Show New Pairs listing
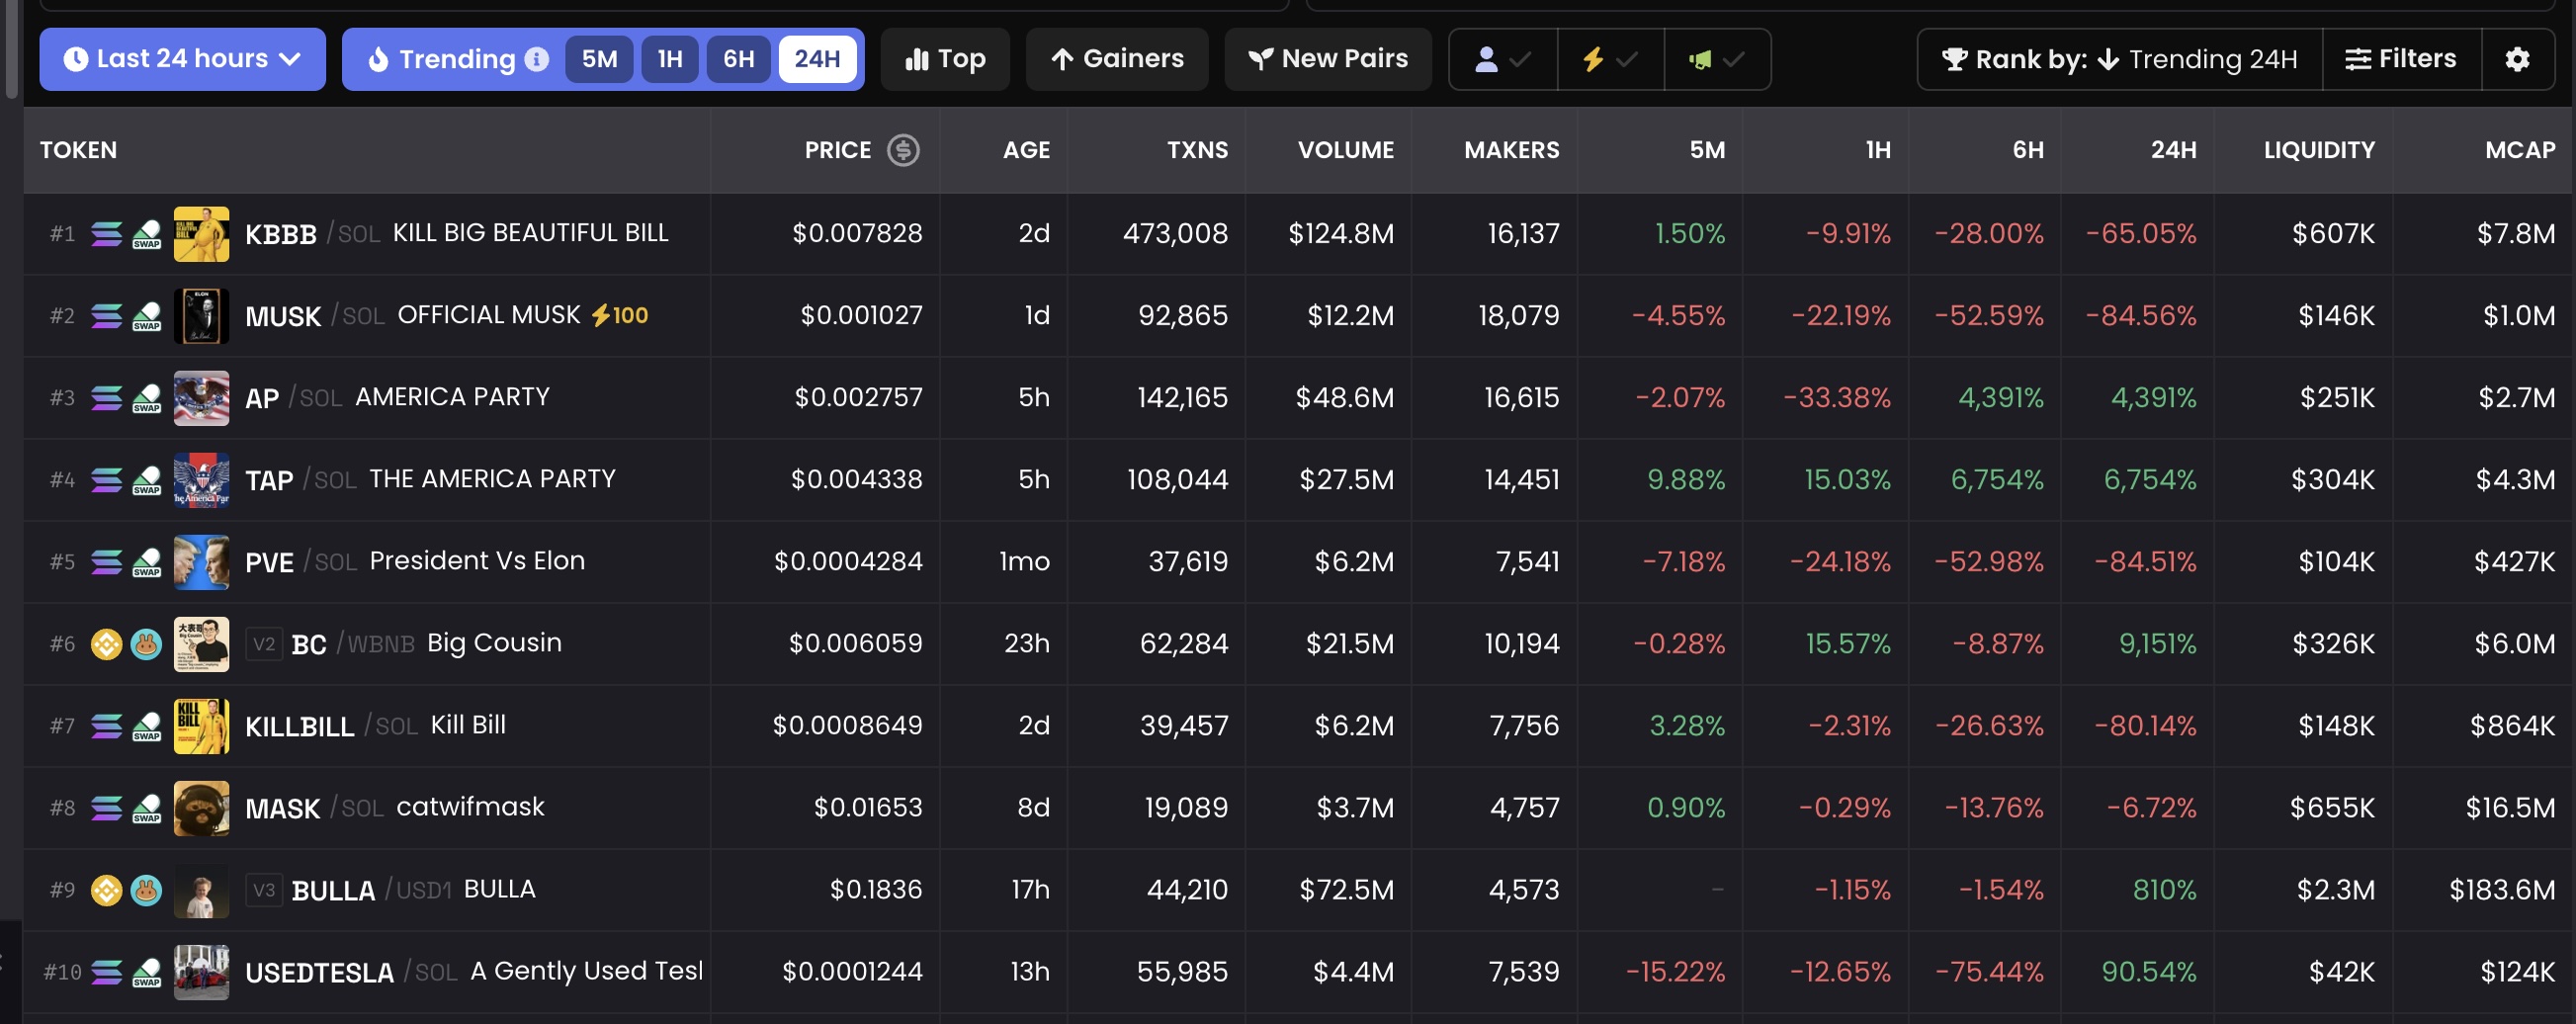The height and width of the screenshot is (1024, 2576). [x=1327, y=59]
